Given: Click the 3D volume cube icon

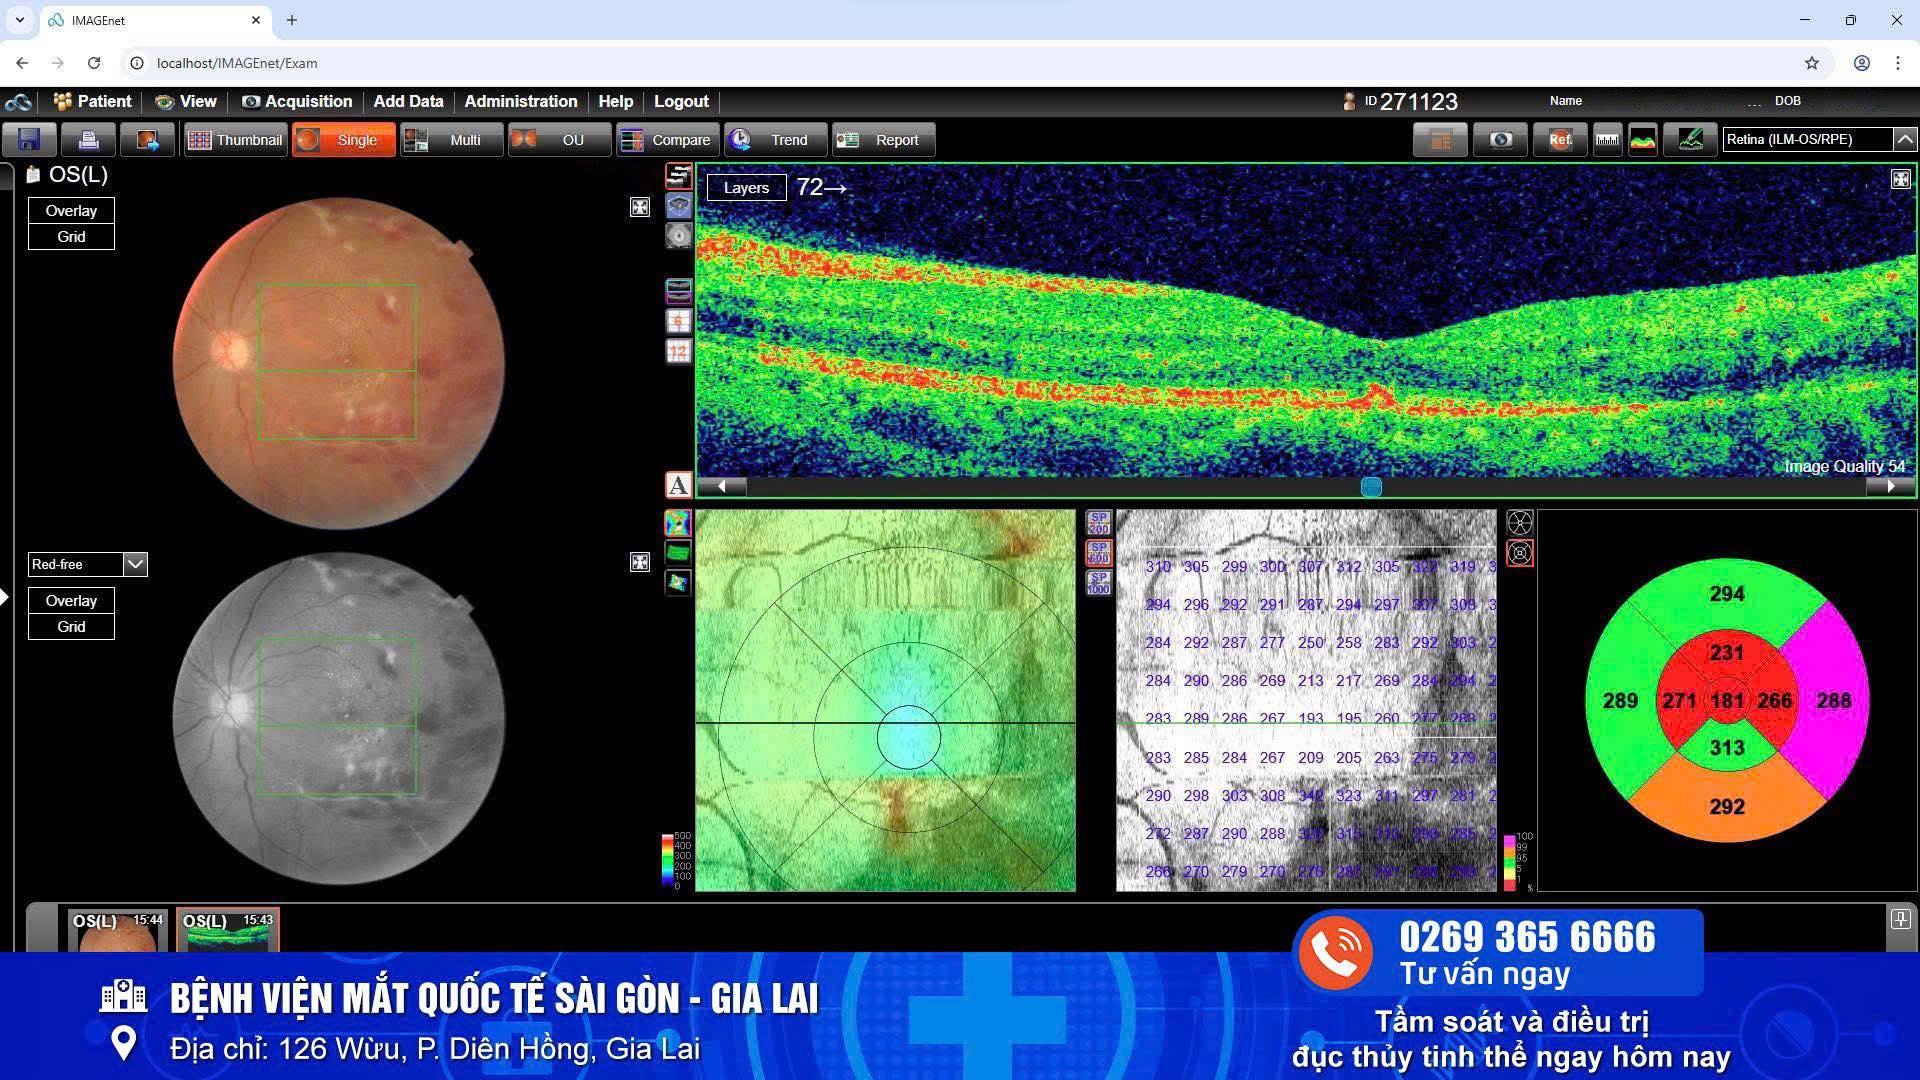Looking at the screenshot, I should pyautogui.click(x=679, y=206).
